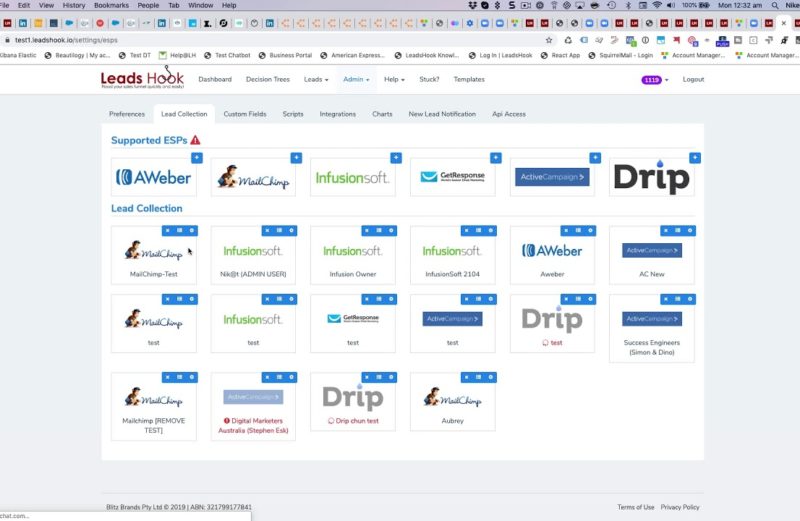Open the list icon on MailChimp-Test card
Viewport: 800px width, 521px height.
click(x=180, y=231)
